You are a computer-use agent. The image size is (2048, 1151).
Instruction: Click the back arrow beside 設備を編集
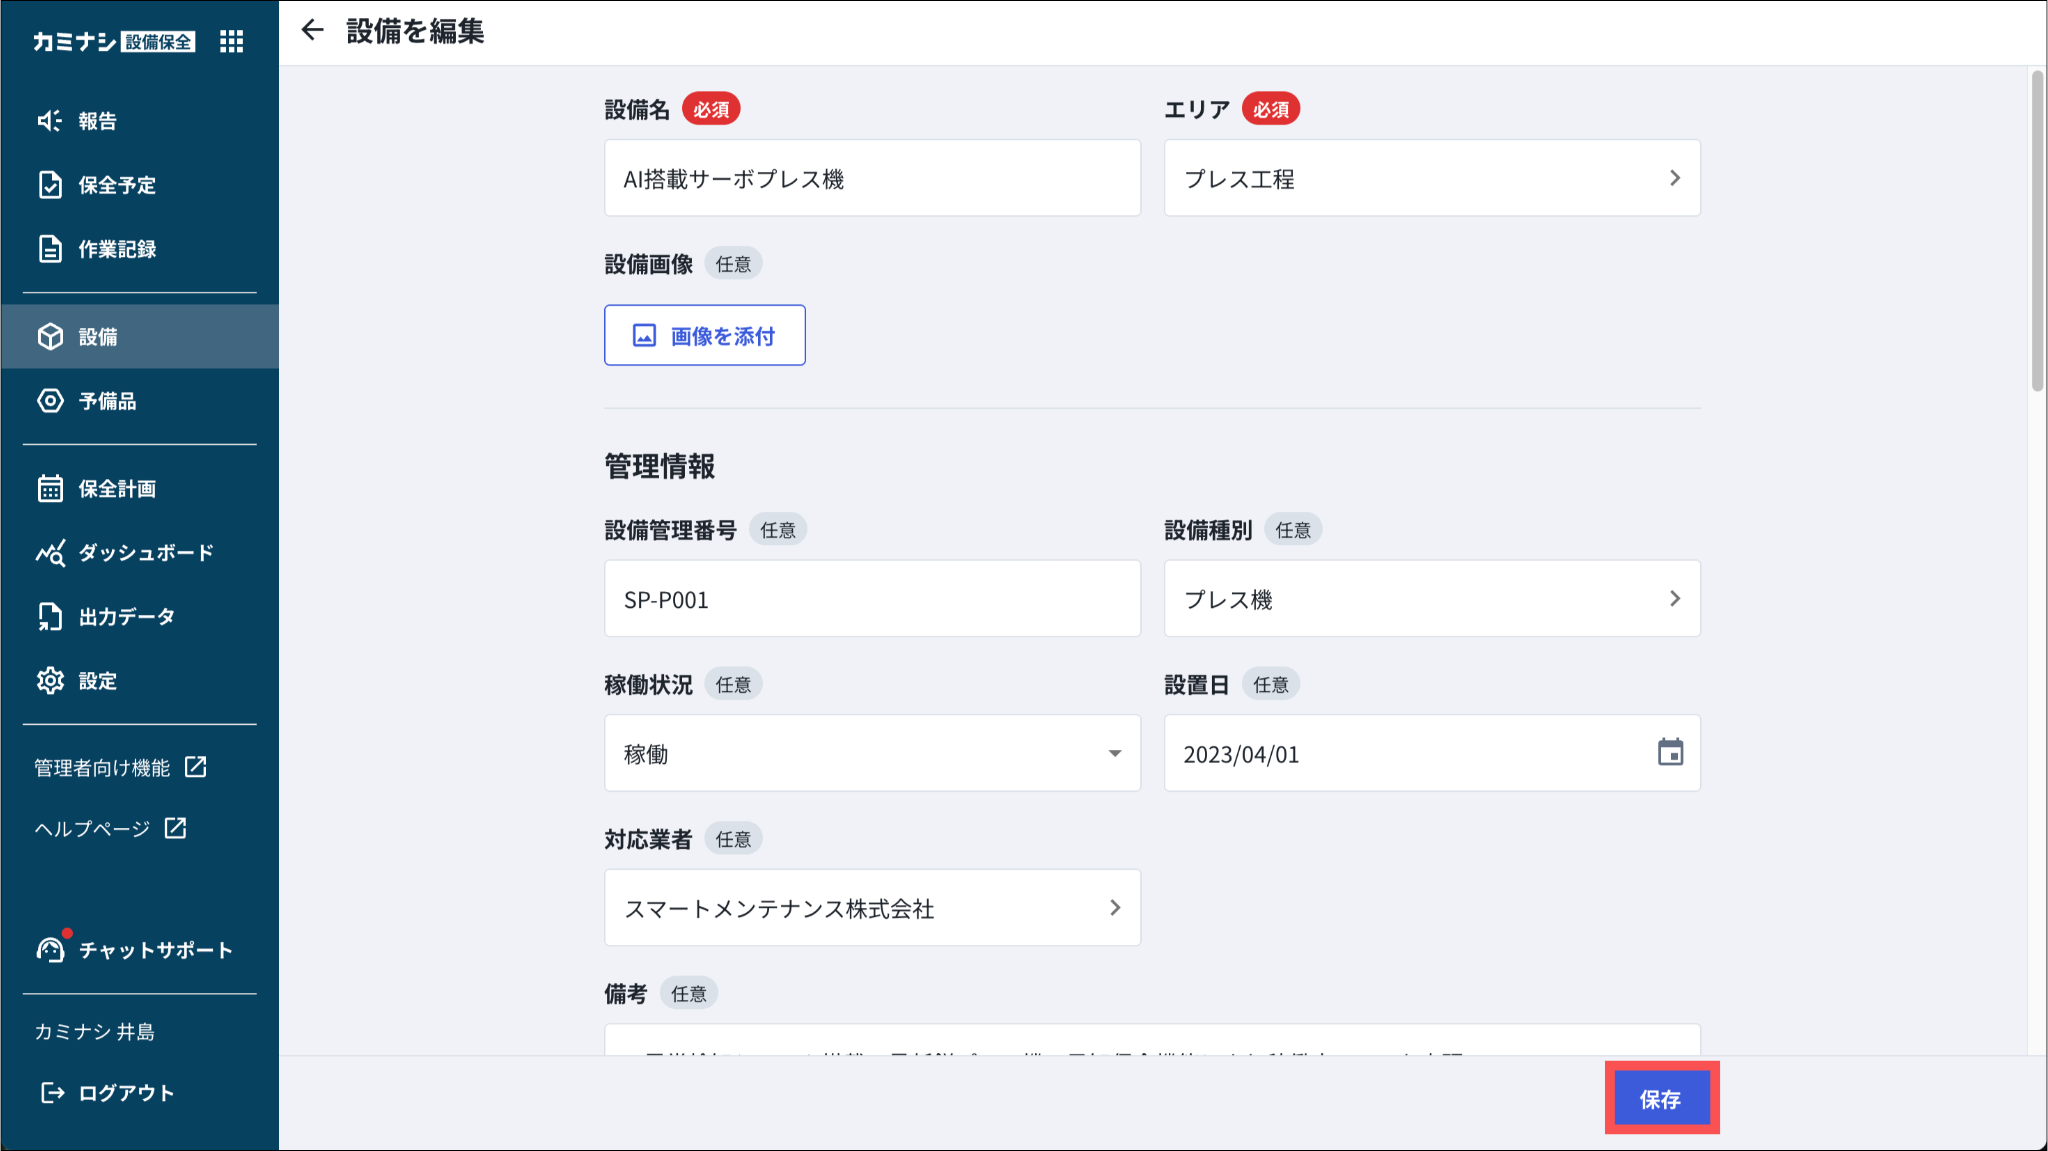pyautogui.click(x=313, y=31)
